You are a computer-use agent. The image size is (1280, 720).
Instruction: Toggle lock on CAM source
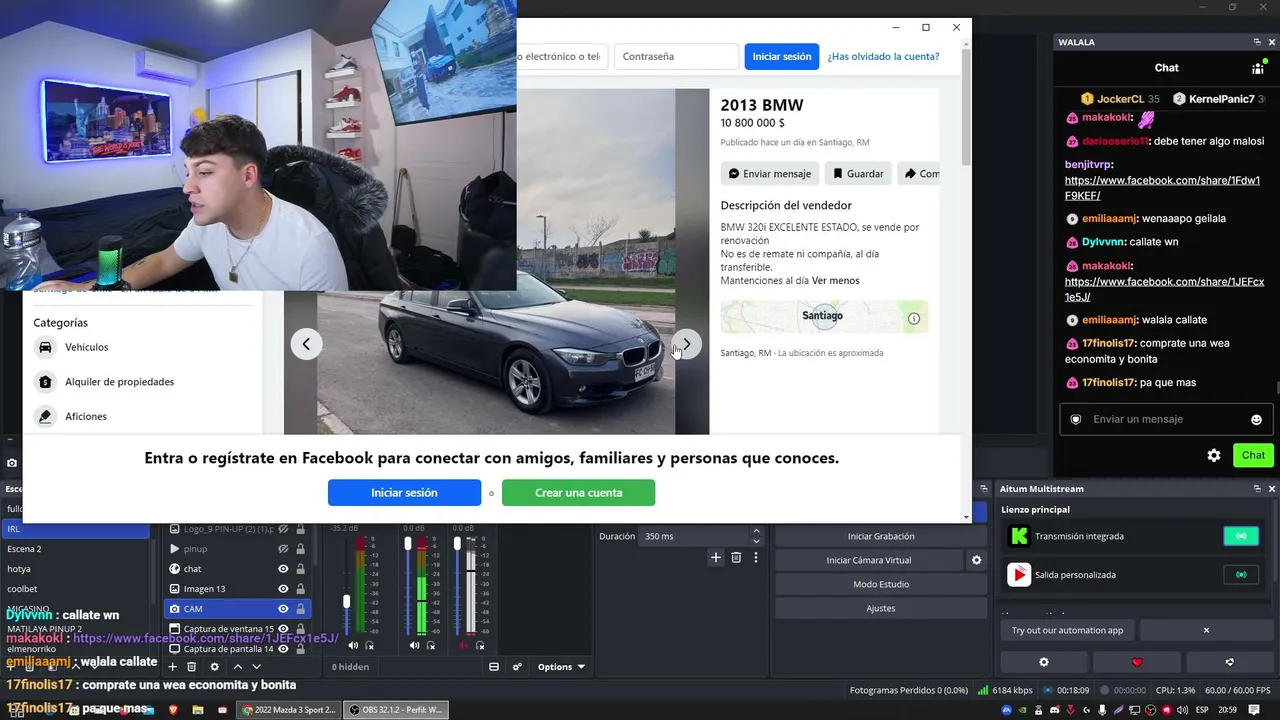(300, 609)
